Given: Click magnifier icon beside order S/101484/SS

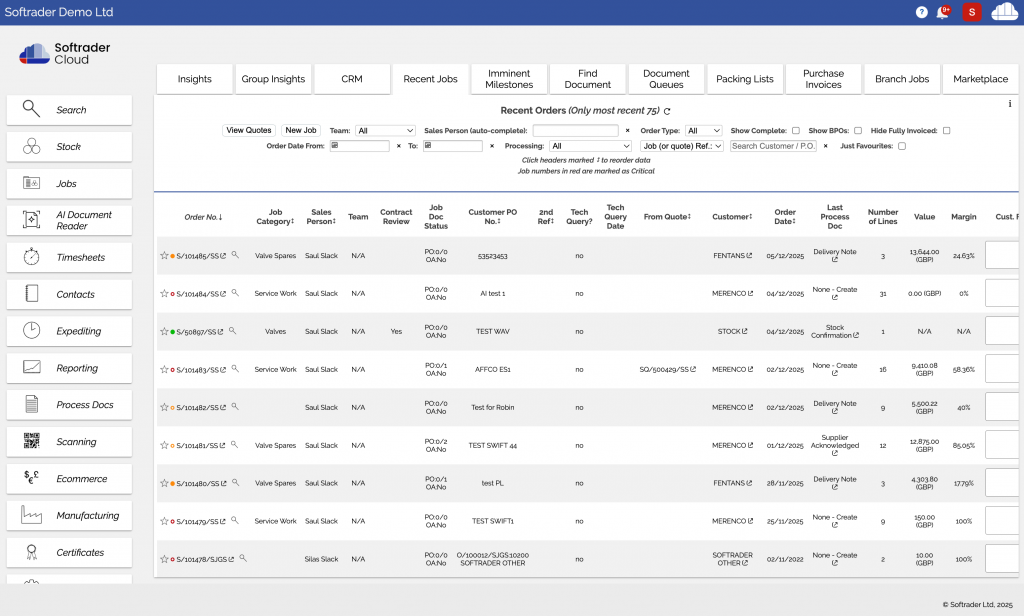Looking at the screenshot, I should 235,293.
